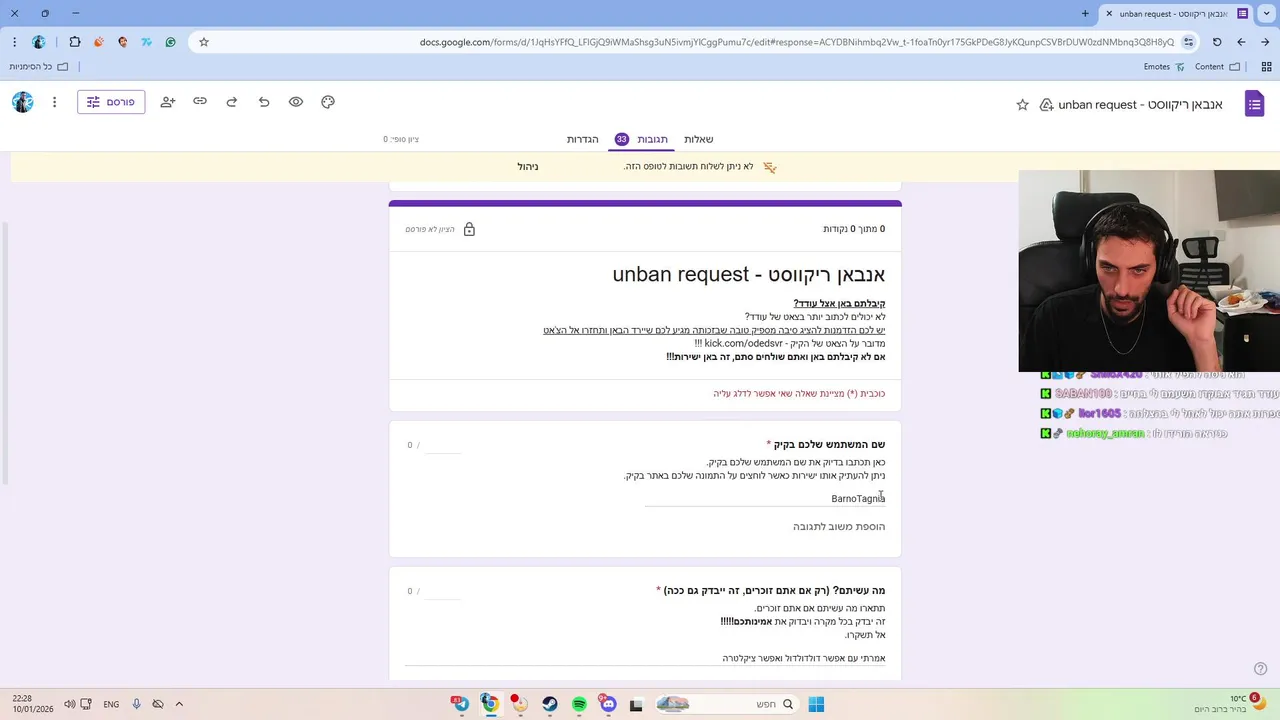Viewport: 1280px width, 720px height.
Task: Show hidden tray icons chevron
Action: (179, 704)
